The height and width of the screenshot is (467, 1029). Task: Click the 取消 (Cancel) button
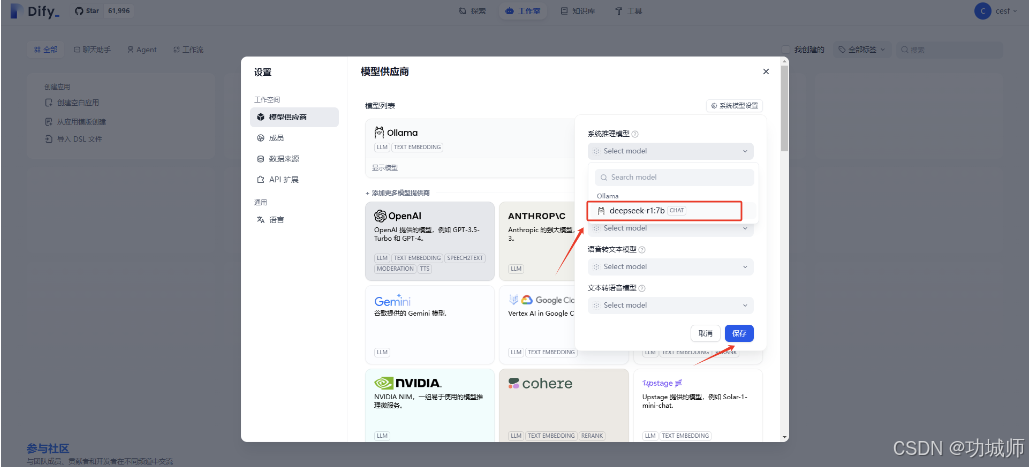pyautogui.click(x=705, y=333)
